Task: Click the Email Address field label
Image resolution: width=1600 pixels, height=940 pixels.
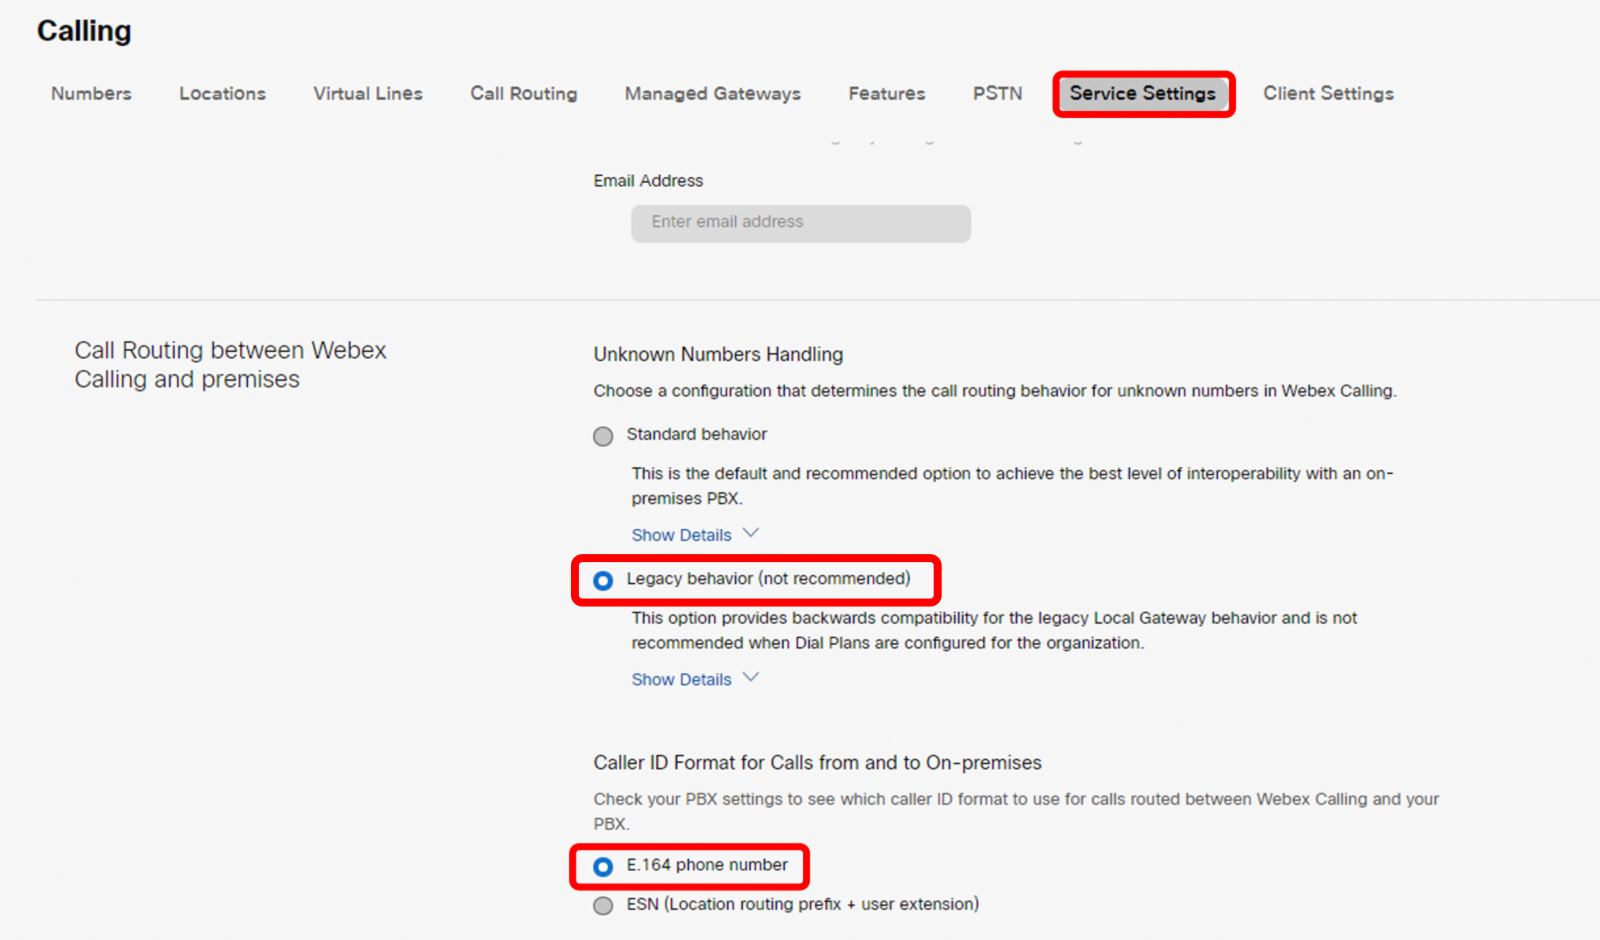Action: [x=648, y=181]
